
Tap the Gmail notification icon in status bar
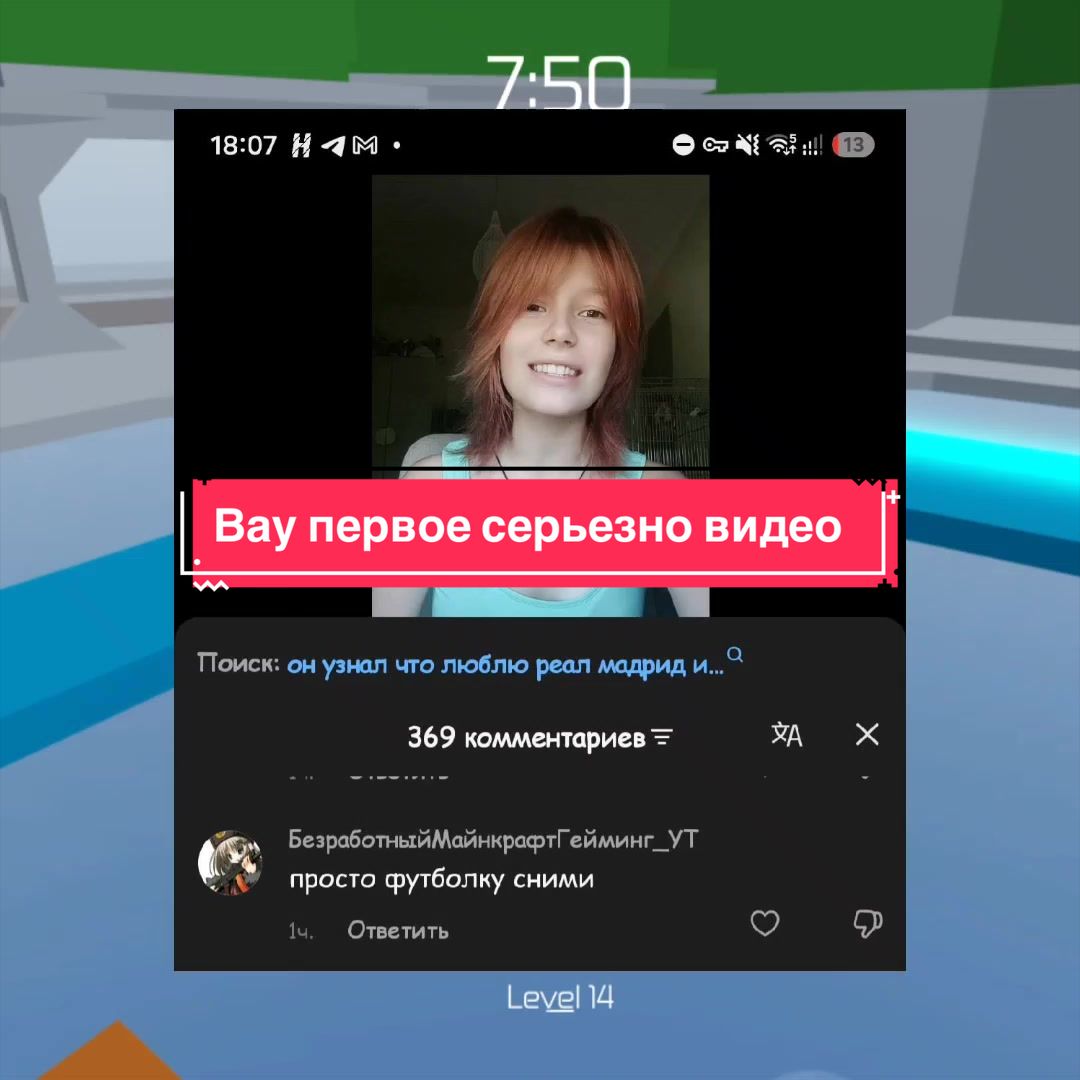tap(365, 145)
